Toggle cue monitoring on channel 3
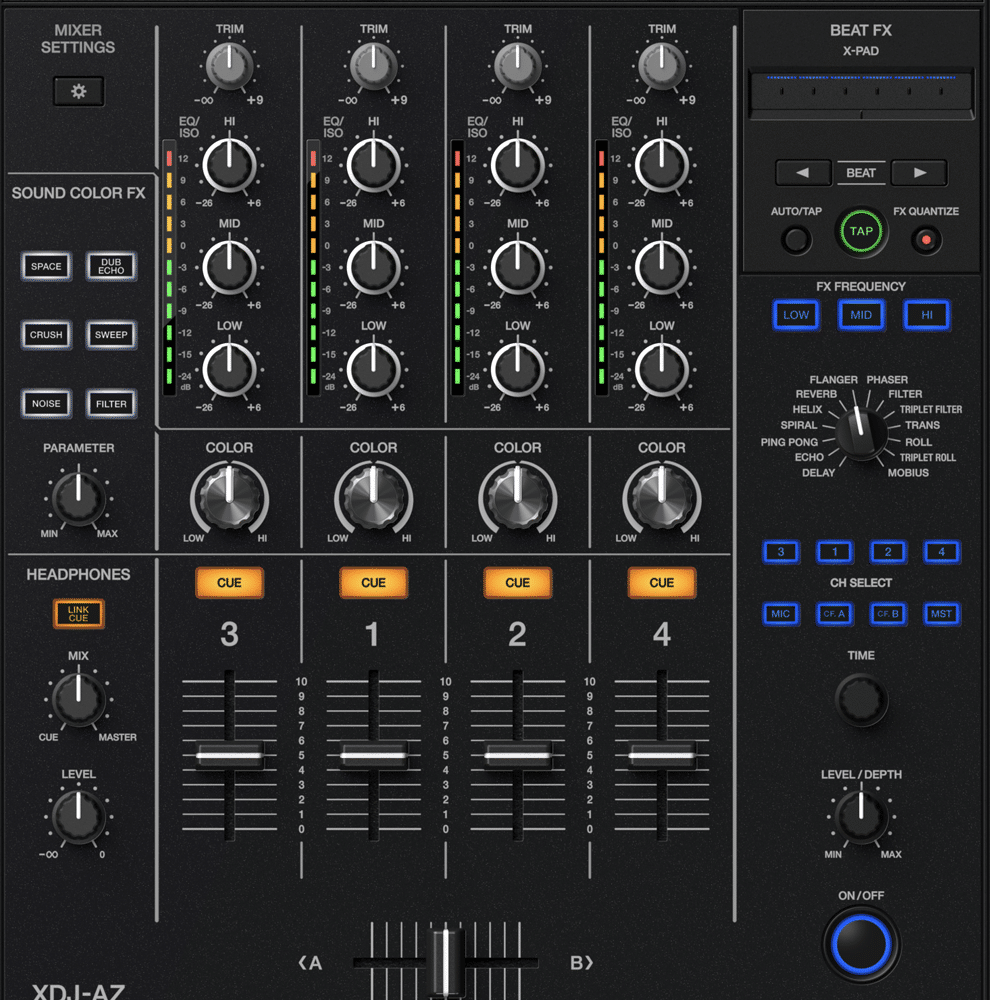990x1000 pixels. pyautogui.click(x=229, y=581)
